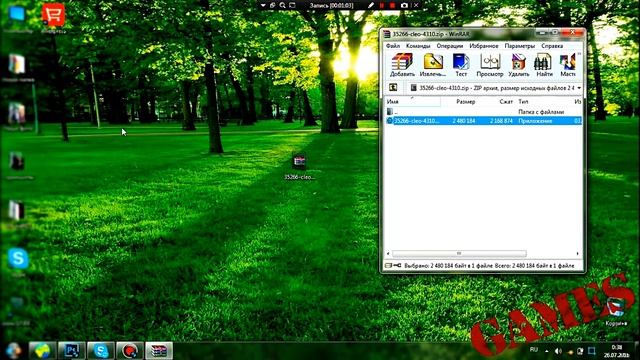Click the Удалить (Delete) toolbar icon
This screenshot has height=360, width=640.
point(519,65)
